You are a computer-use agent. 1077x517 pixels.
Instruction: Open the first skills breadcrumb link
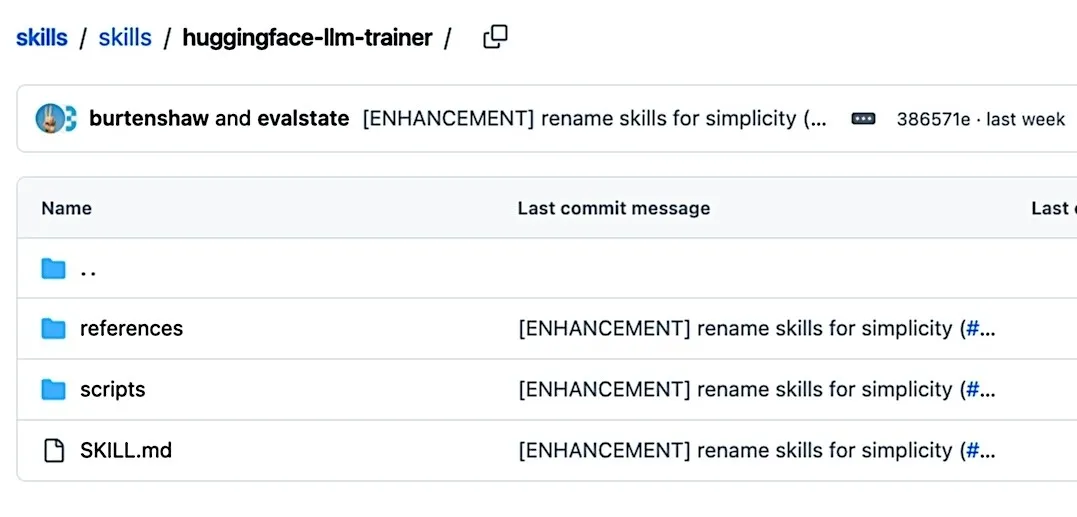[x=42, y=37]
